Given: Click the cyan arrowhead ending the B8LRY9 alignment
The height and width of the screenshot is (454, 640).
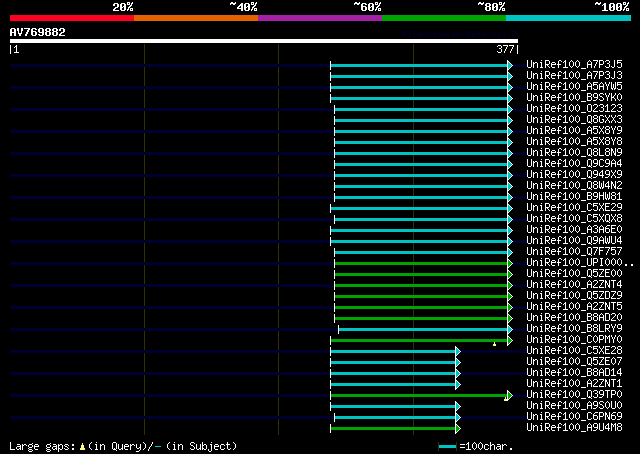Looking at the screenshot, I should coord(510,329).
